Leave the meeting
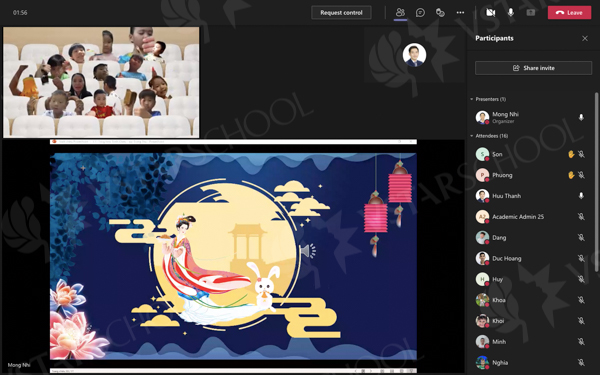Screen dimensions: 600x375 point(569,13)
